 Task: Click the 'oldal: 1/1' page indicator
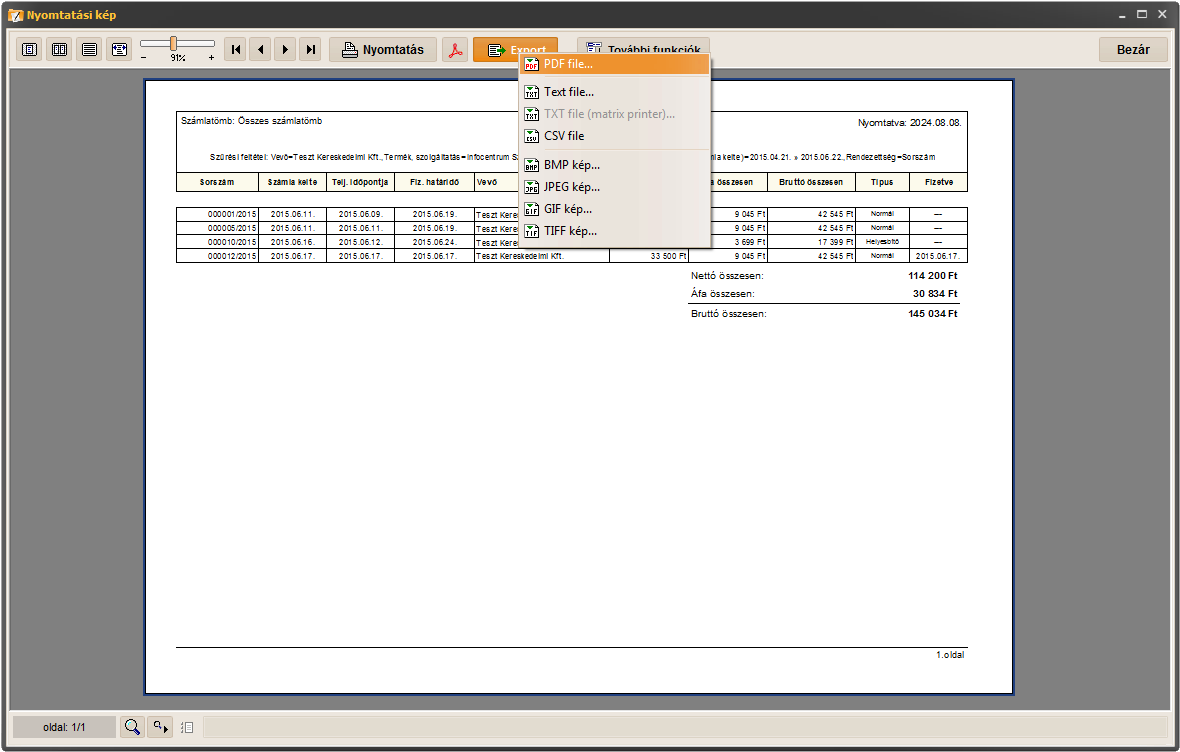coord(64,727)
